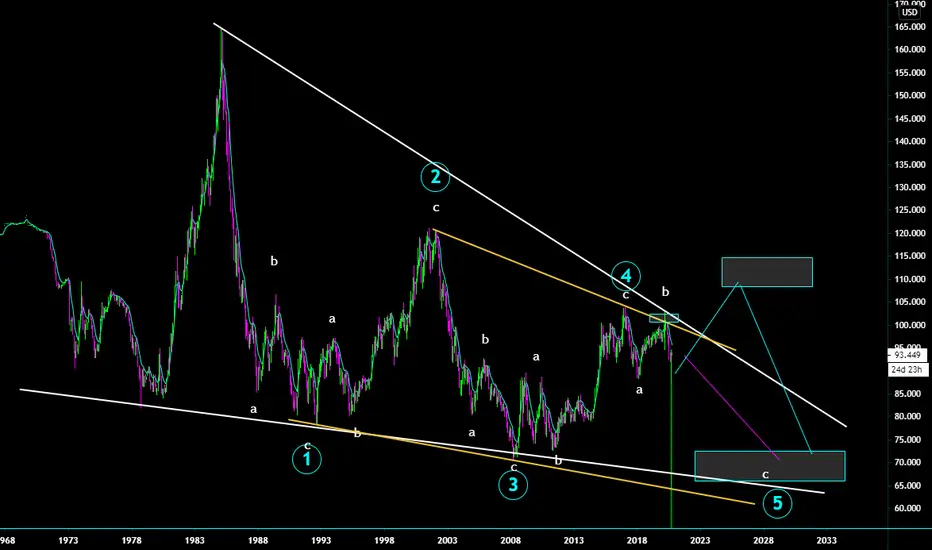Screen dimensions: 932x550
Task: Click the 1983 time axis label
Action: point(195,540)
